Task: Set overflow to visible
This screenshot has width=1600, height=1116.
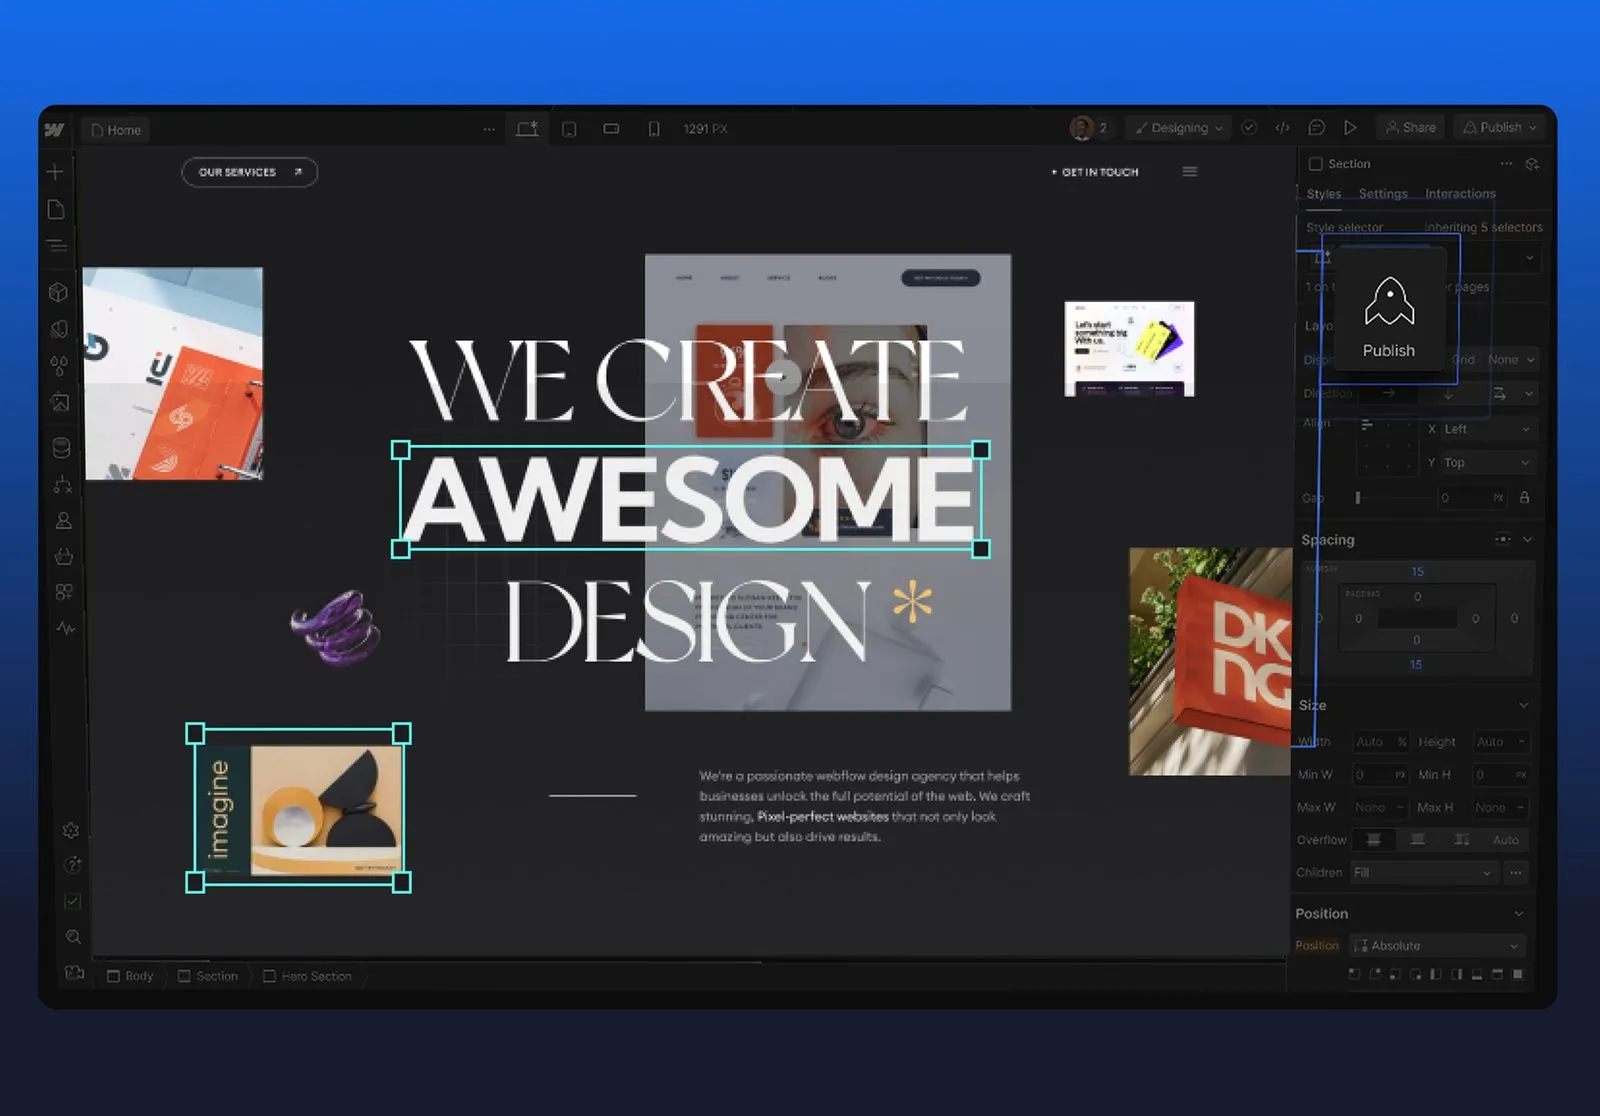Action: pyautogui.click(x=1374, y=839)
